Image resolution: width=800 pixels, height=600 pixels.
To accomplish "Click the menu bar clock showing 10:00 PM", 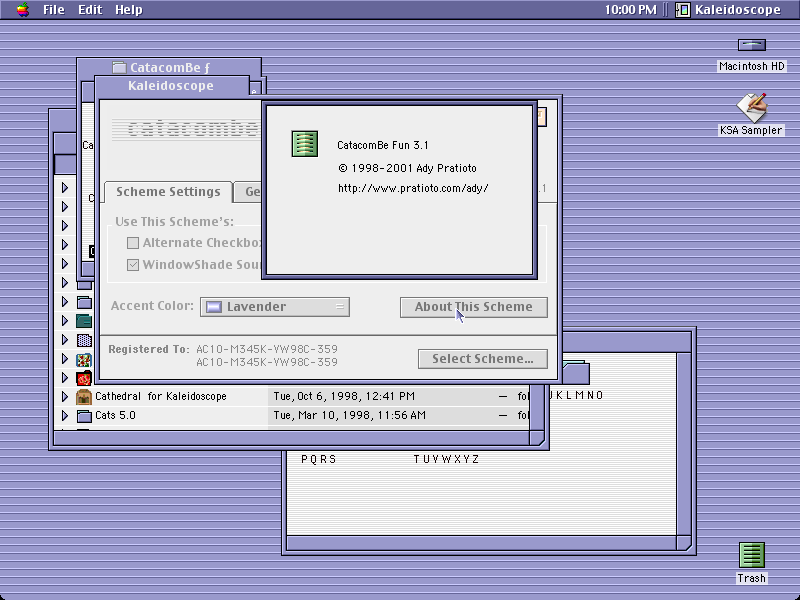I will click(631, 10).
